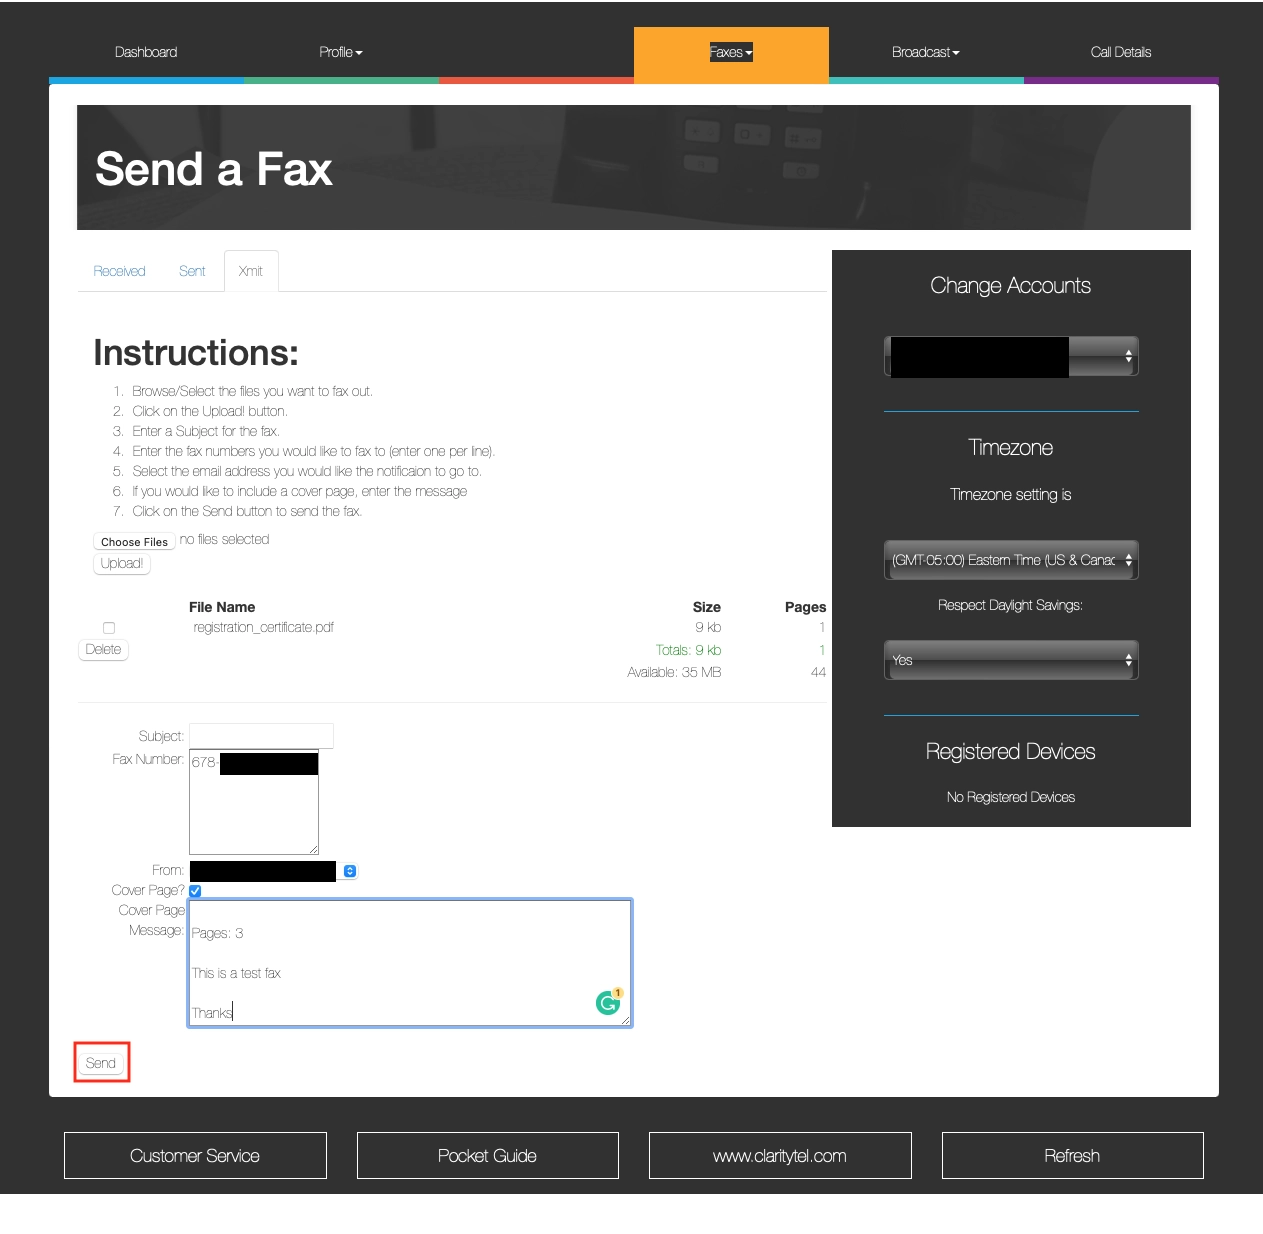Open the Customer Service link

195,1156
